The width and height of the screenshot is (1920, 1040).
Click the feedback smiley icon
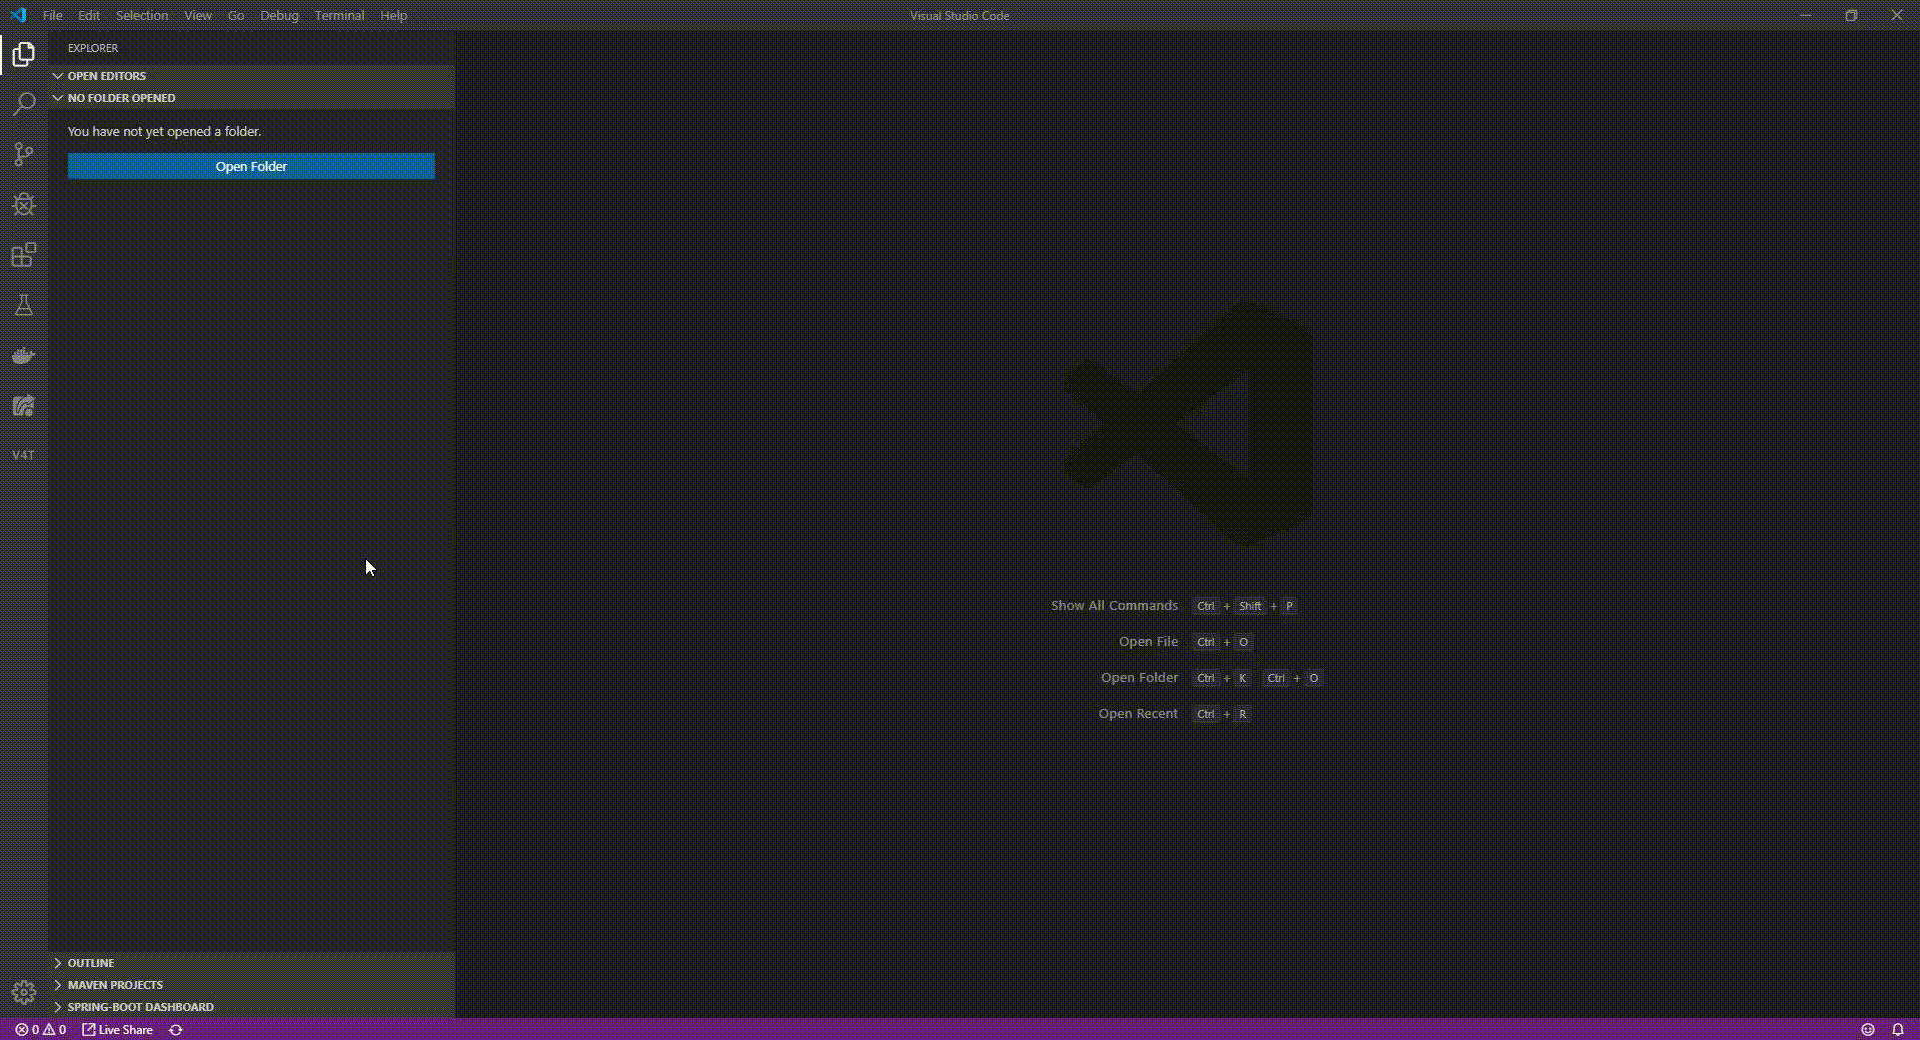(1867, 1029)
